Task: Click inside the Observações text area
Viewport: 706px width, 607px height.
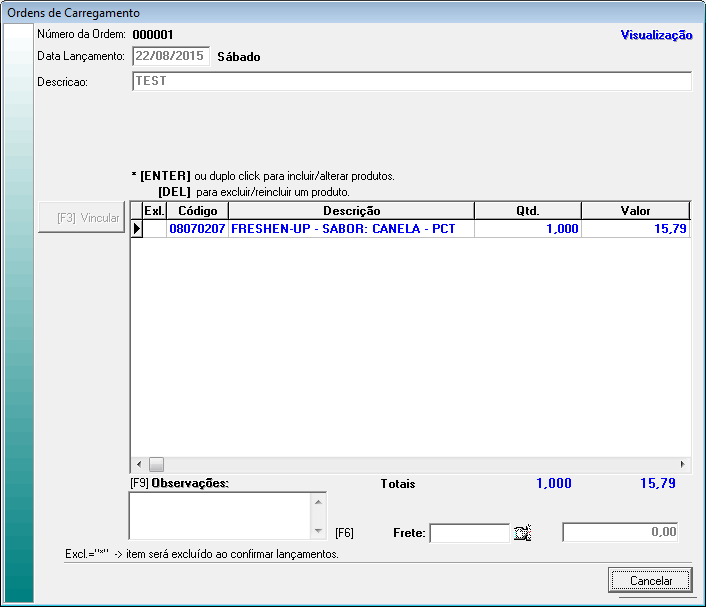Action: [220, 516]
